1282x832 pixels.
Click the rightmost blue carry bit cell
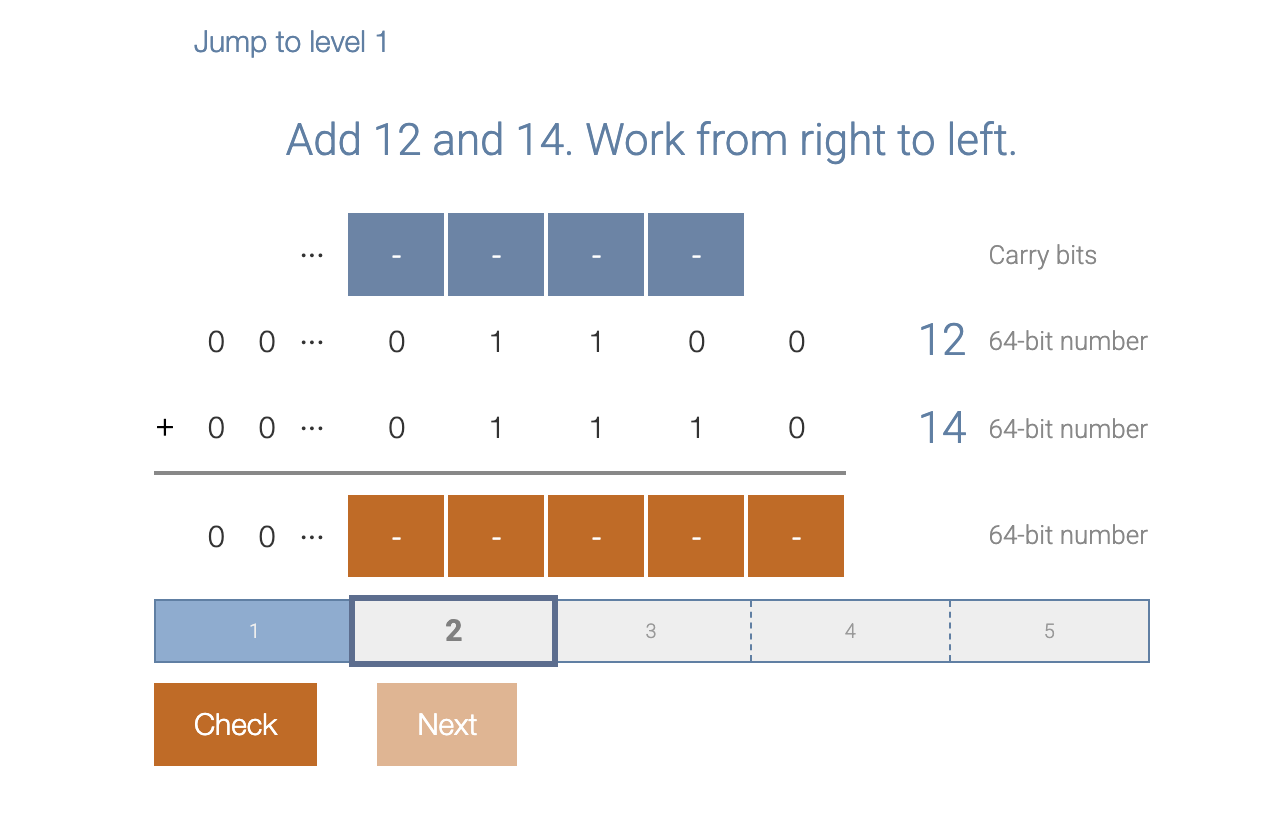pyautogui.click(x=695, y=254)
